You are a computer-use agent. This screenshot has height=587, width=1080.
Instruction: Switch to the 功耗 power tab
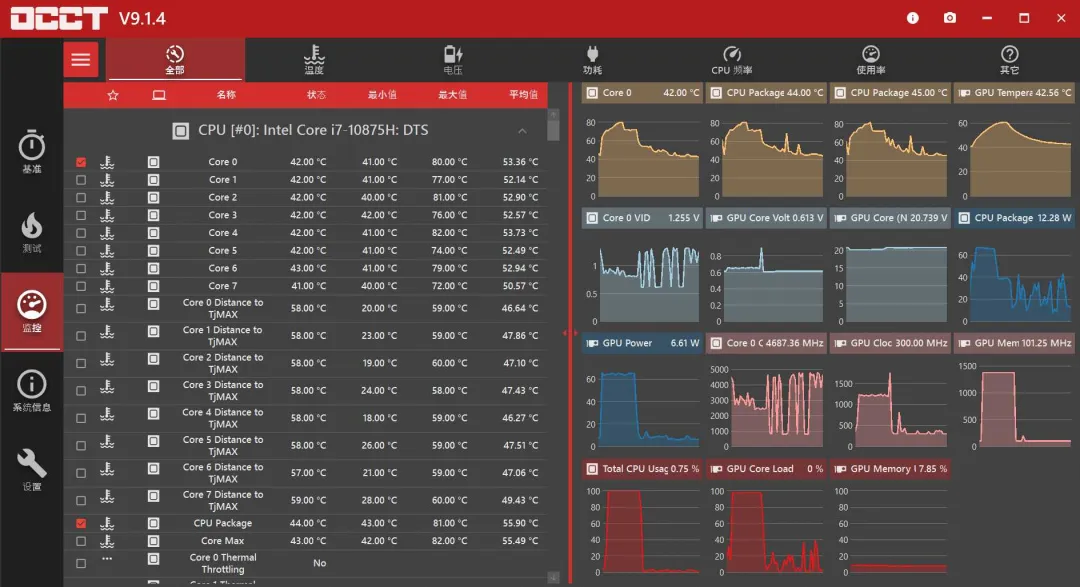[592, 60]
